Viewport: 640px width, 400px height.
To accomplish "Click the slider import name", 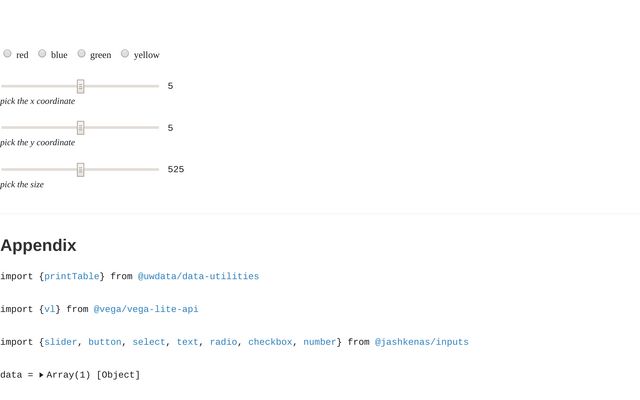I will click(60, 342).
